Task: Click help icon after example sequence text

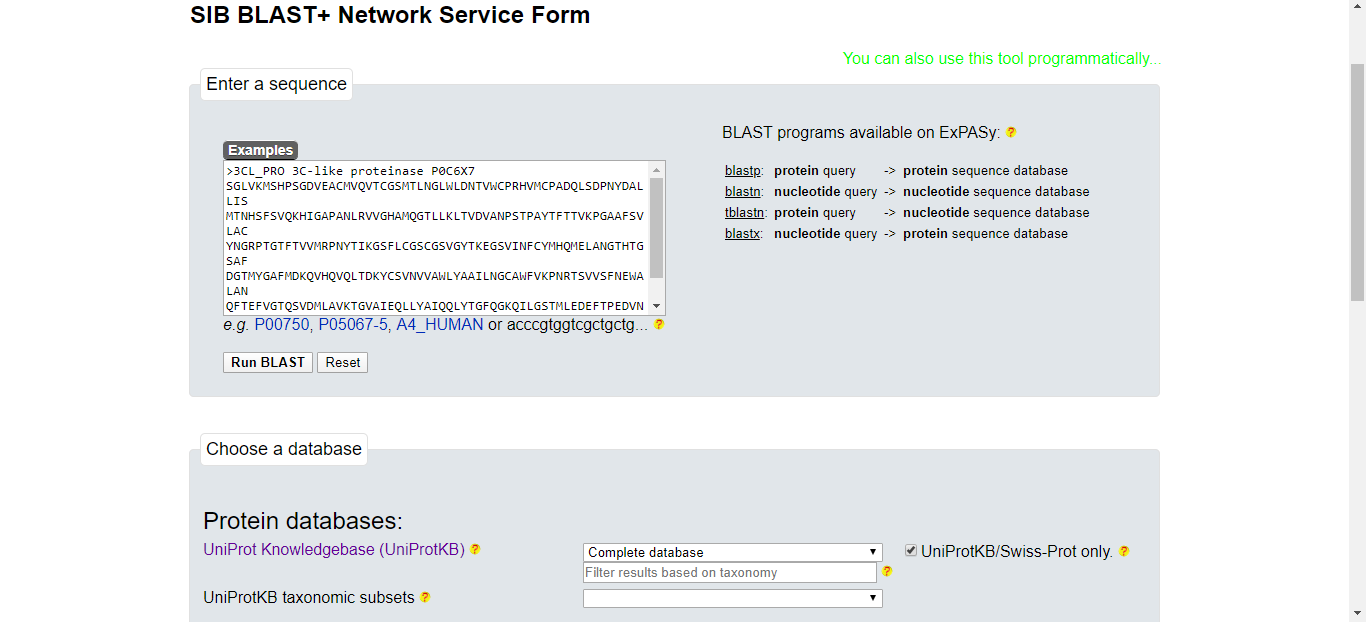Action: pyautogui.click(x=659, y=324)
